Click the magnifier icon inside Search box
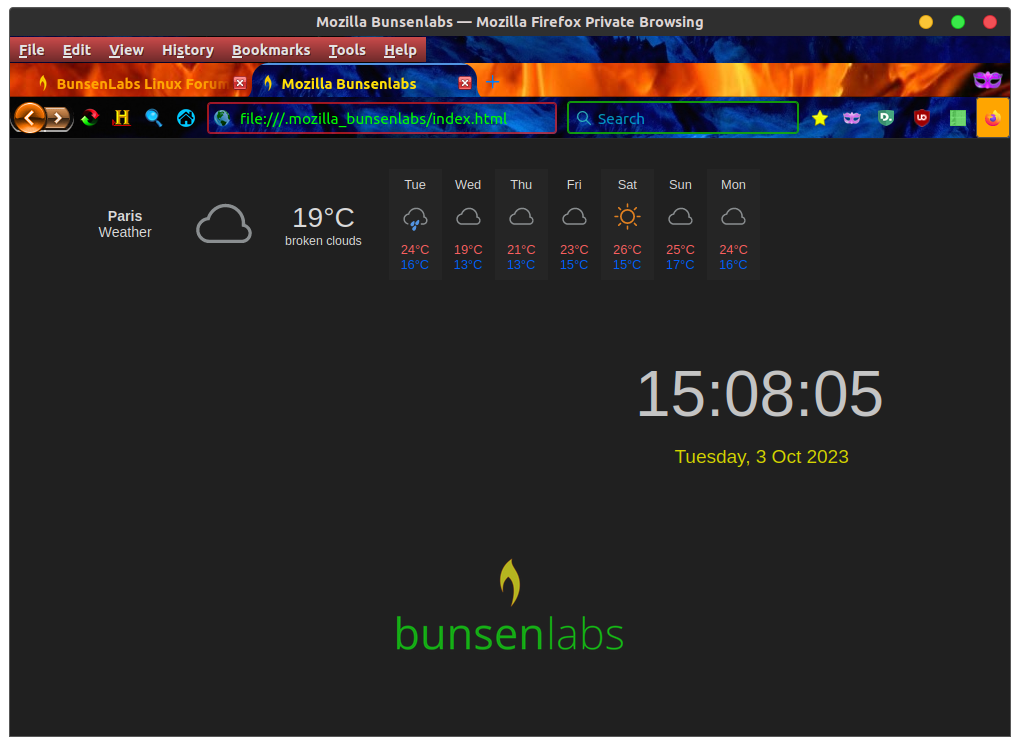1020x746 pixels. click(584, 118)
